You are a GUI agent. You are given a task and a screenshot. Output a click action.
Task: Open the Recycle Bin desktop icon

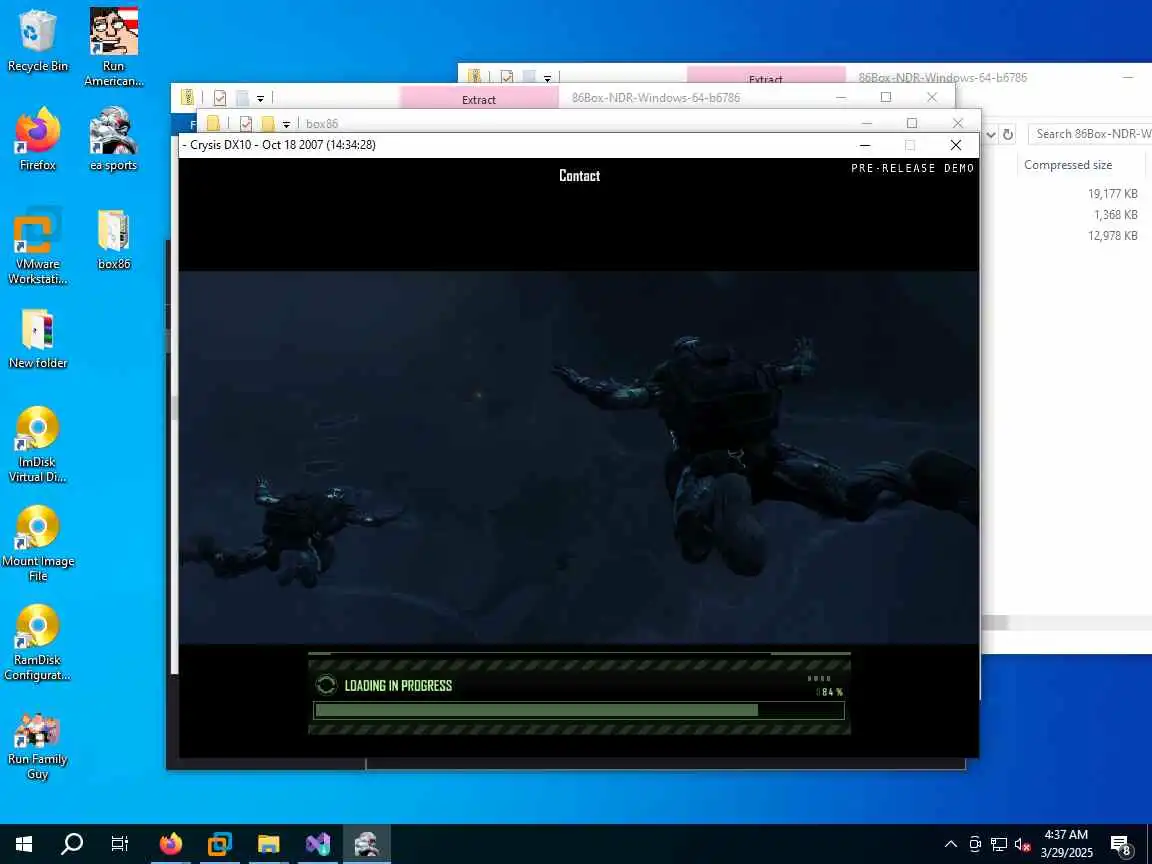tap(37, 40)
